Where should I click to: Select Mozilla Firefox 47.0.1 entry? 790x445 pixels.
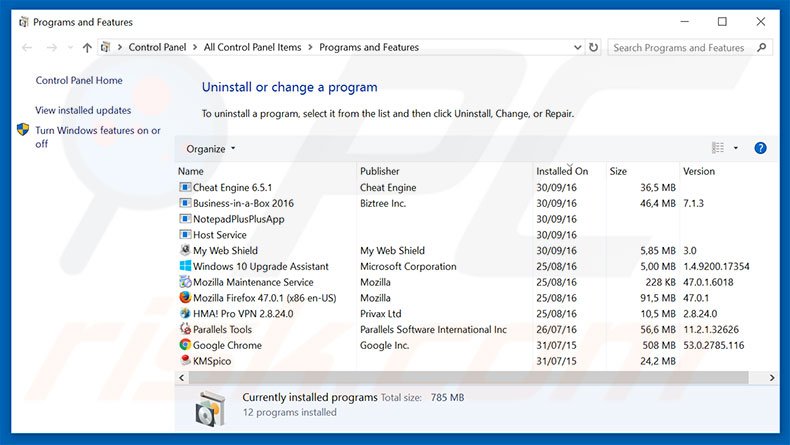(265, 297)
